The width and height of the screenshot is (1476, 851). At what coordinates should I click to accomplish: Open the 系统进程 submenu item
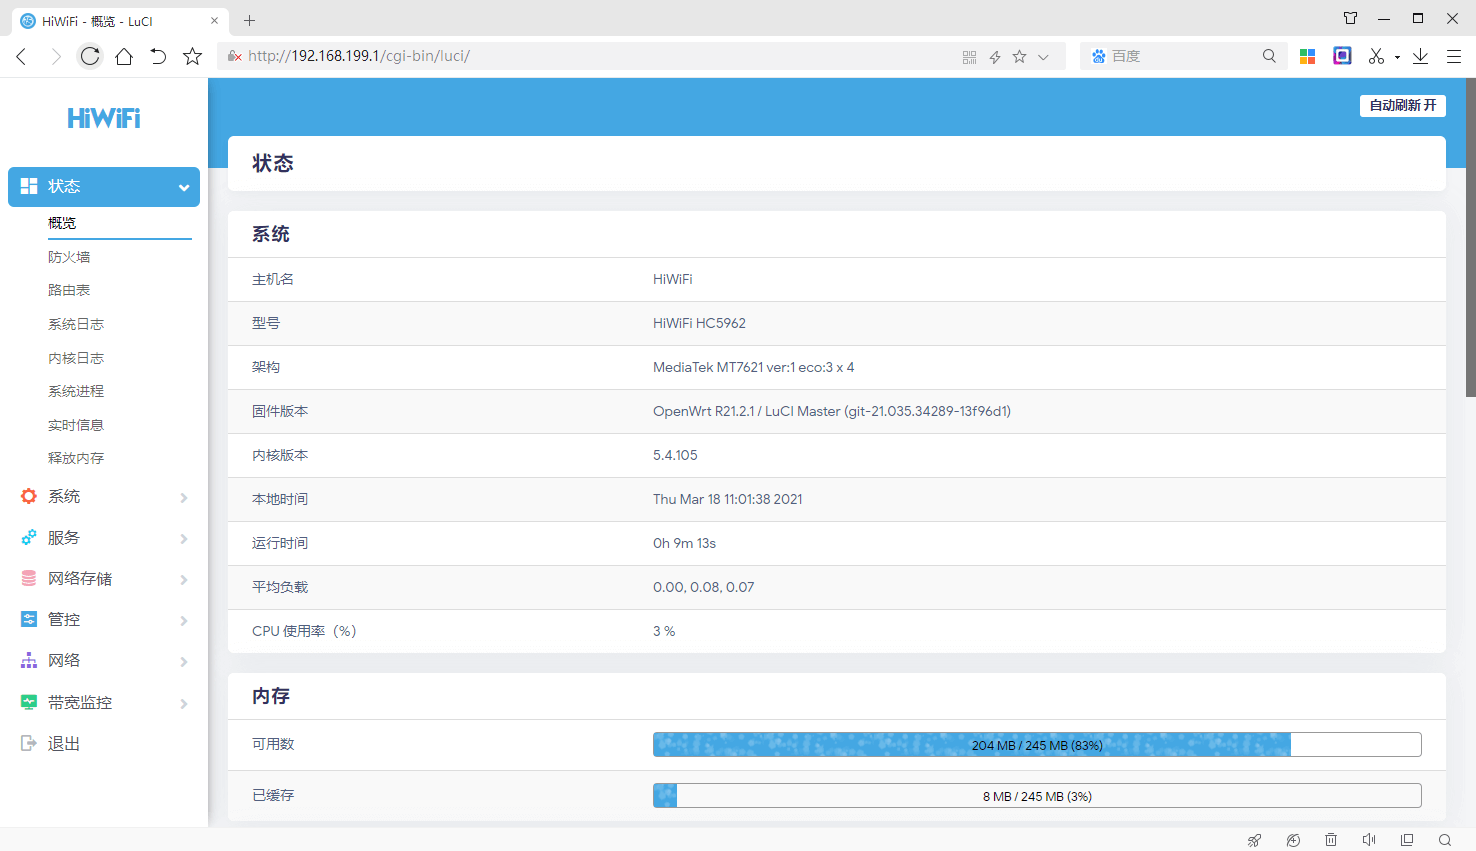(76, 391)
